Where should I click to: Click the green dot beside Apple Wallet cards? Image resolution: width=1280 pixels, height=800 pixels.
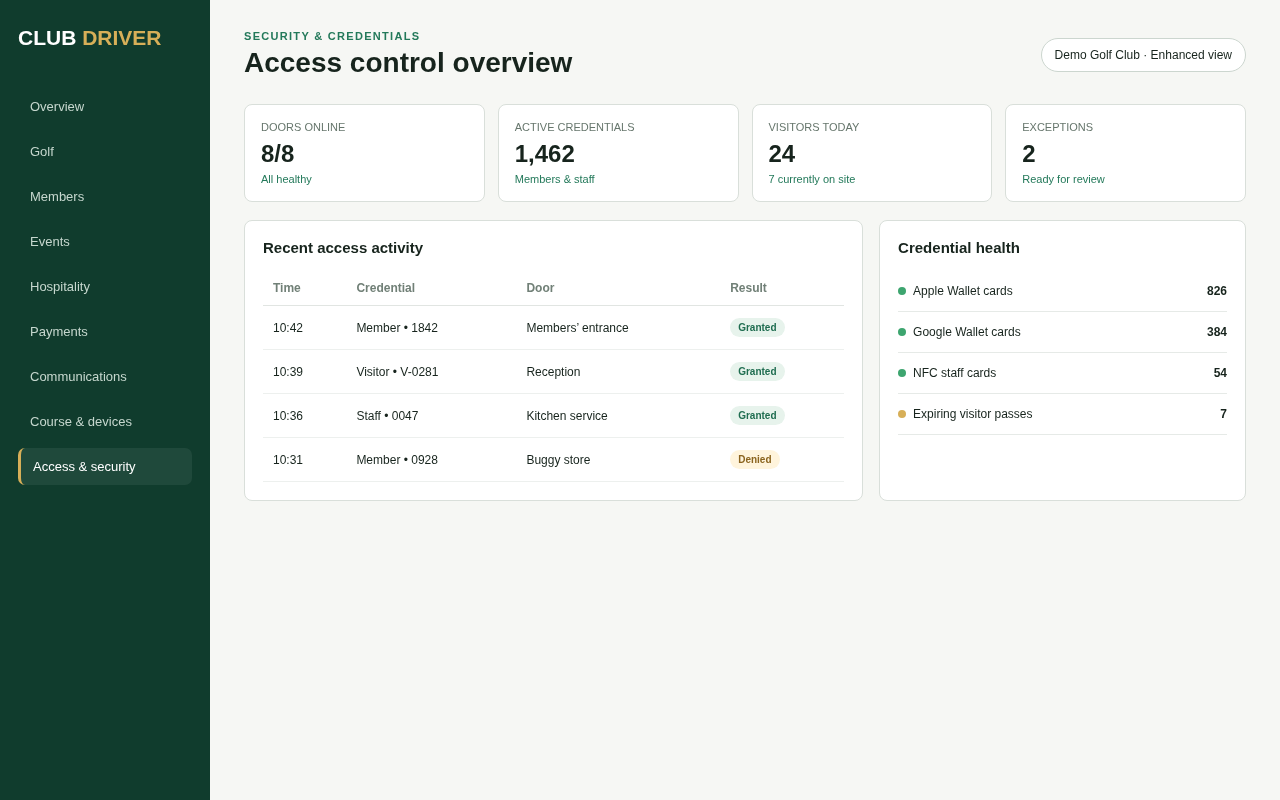(x=902, y=291)
